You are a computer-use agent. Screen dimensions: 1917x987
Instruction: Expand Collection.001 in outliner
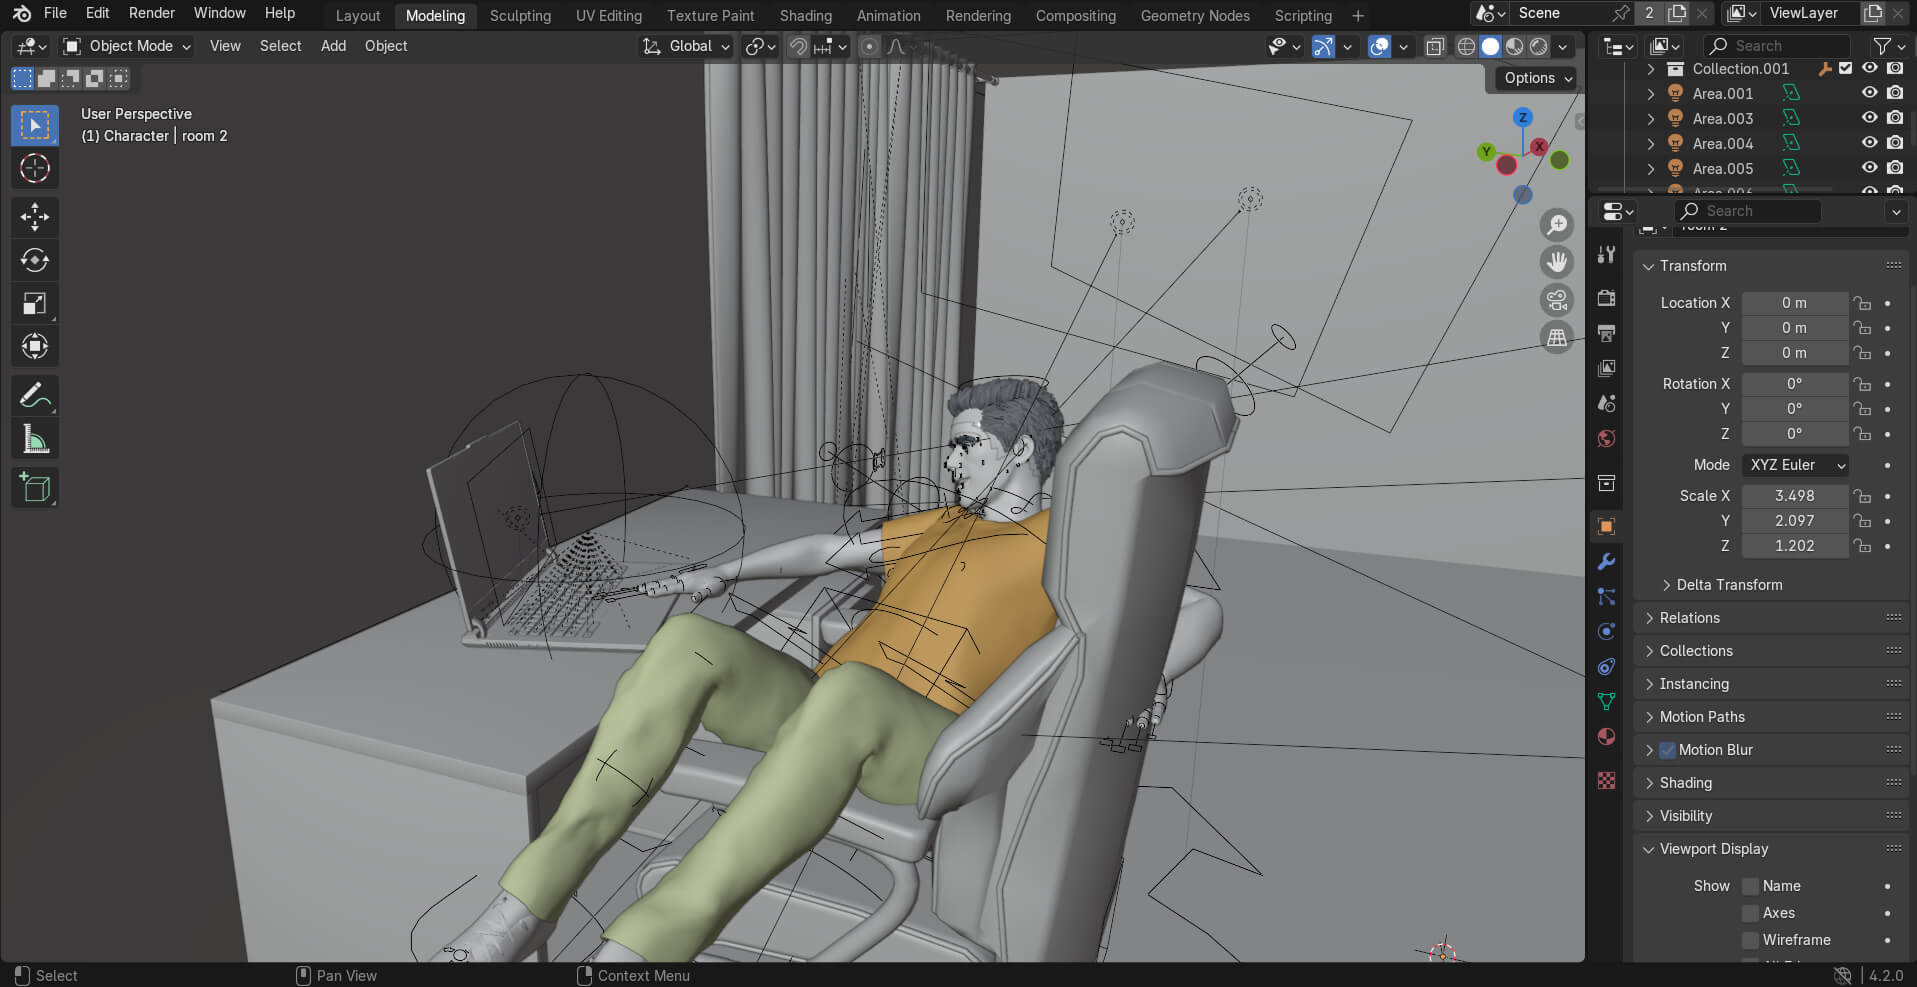click(x=1651, y=69)
